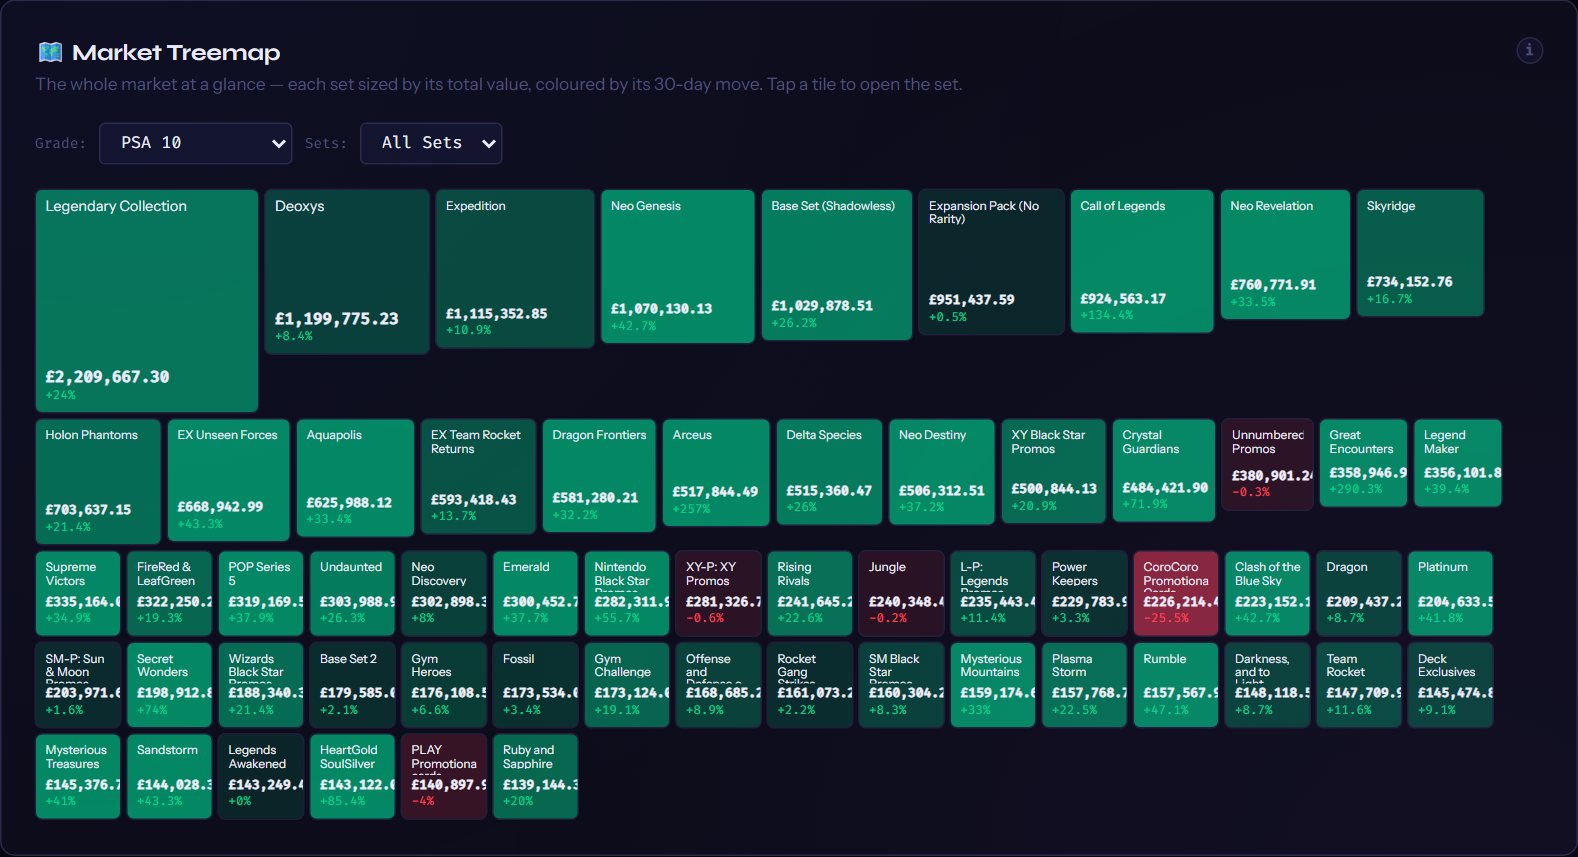Open the EX Unseen Forces tile

click(x=229, y=480)
